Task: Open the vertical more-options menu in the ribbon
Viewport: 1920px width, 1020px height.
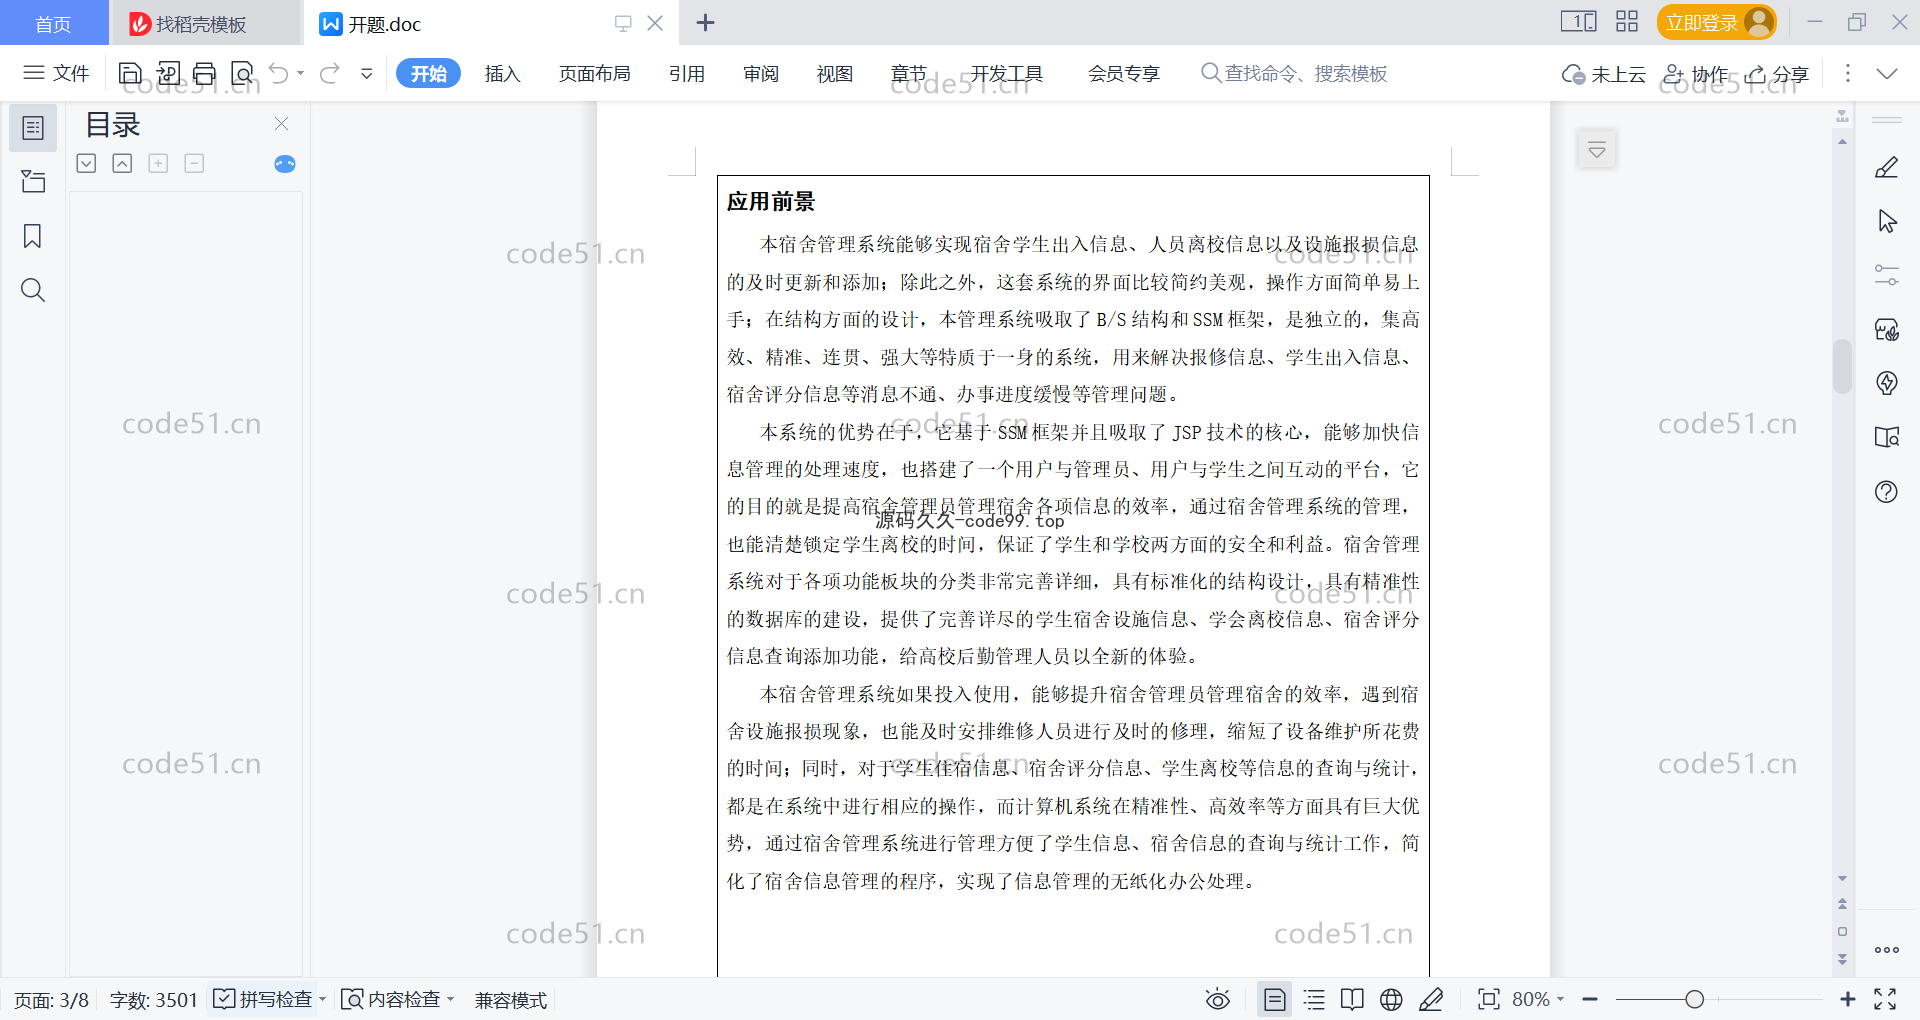Action: click(x=1848, y=73)
